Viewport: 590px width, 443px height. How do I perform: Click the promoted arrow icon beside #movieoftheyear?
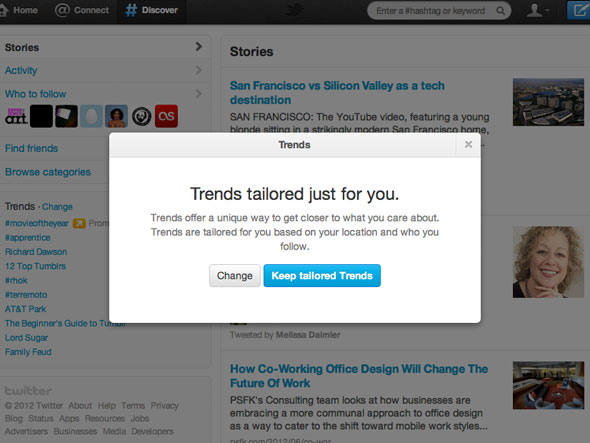tap(79, 223)
